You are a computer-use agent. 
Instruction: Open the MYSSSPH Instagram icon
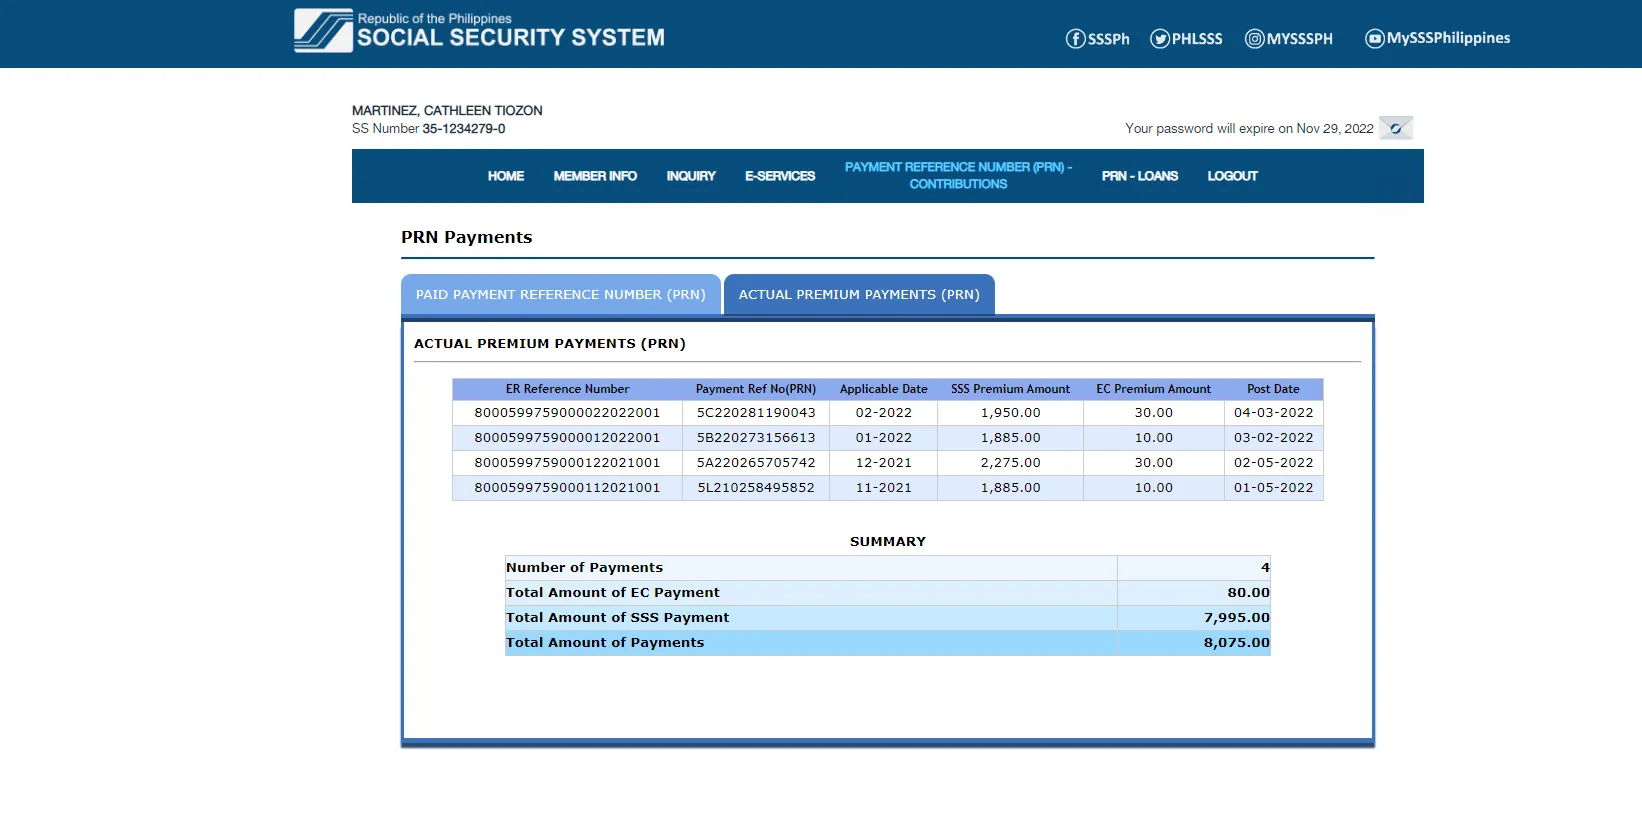pos(1254,39)
